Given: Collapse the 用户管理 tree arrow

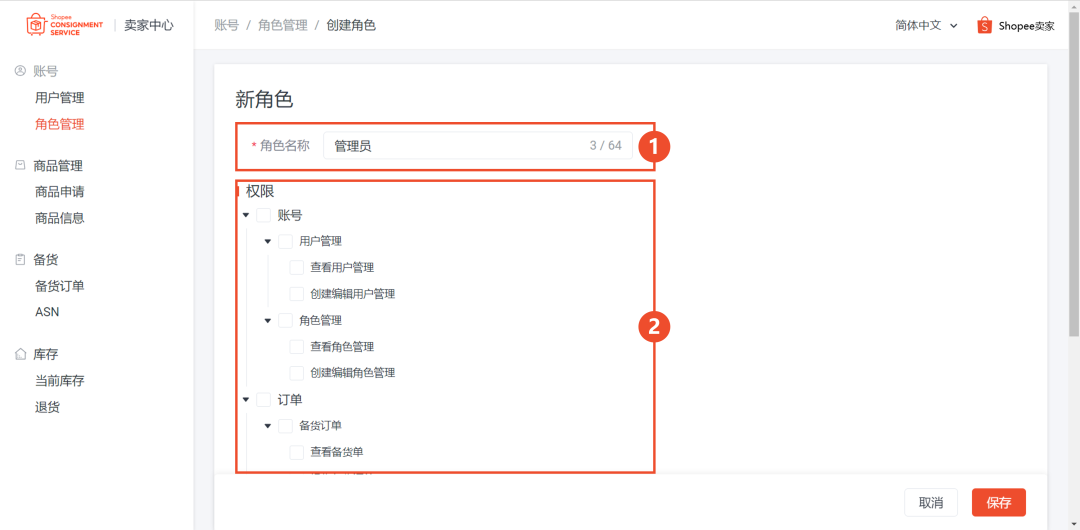Looking at the screenshot, I should pyautogui.click(x=268, y=241).
